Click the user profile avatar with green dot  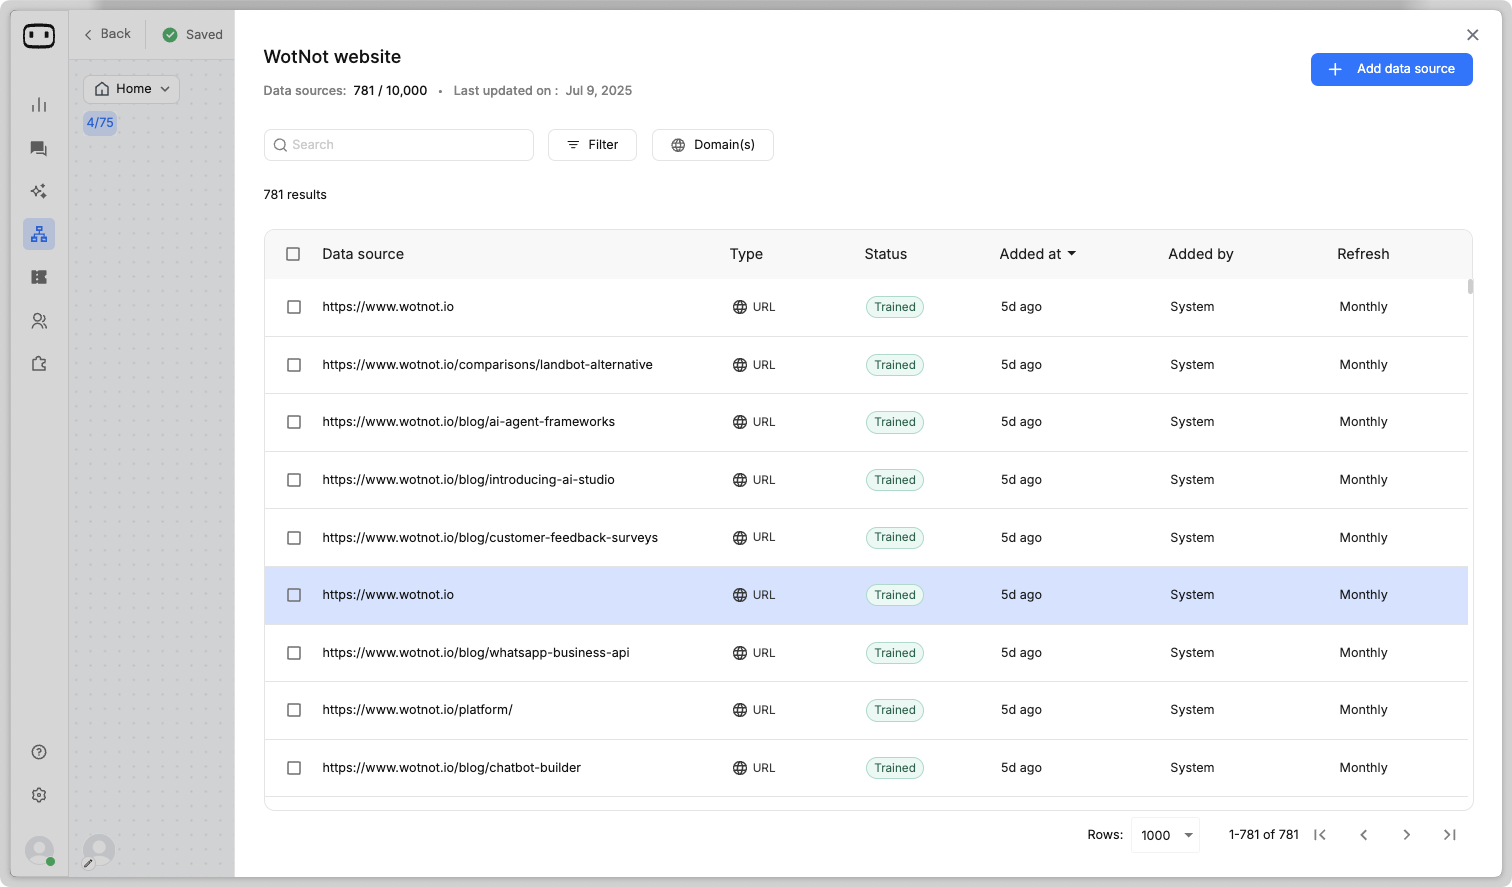coord(39,851)
